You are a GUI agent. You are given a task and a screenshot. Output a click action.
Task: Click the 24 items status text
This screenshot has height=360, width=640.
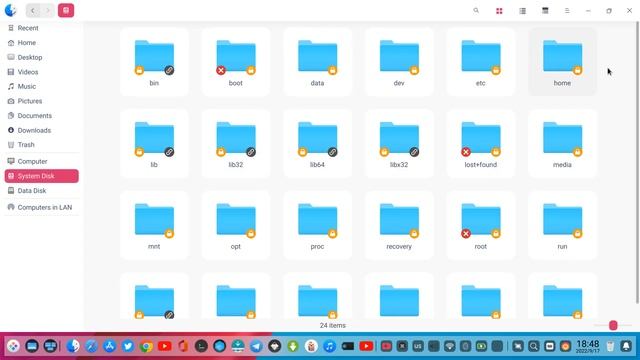(333, 325)
